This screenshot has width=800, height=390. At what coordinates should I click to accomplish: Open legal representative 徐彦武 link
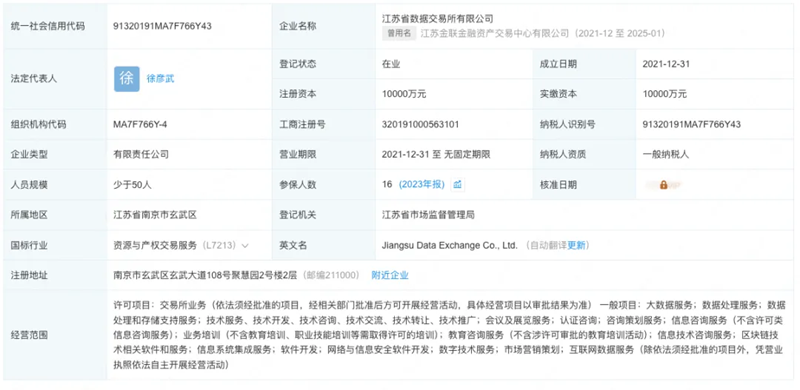point(160,79)
